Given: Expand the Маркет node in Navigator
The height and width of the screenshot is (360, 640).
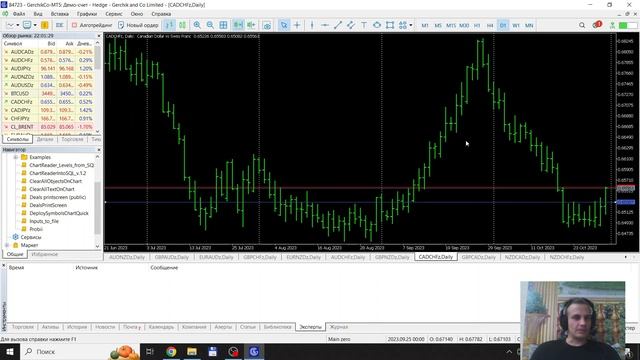Looking at the screenshot, I should coord(7,245).
